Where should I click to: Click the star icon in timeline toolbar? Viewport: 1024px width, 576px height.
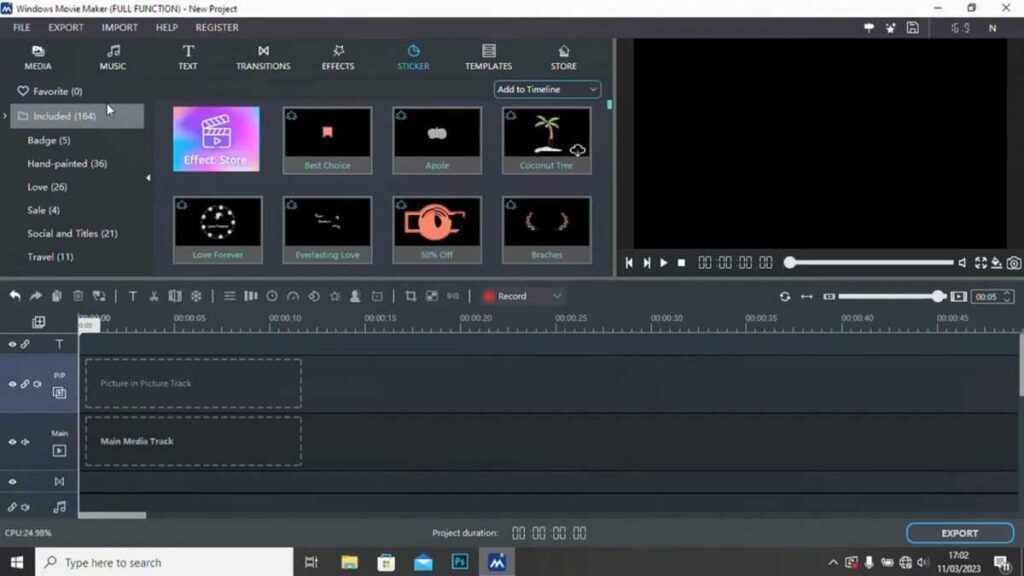pos(335,296)
